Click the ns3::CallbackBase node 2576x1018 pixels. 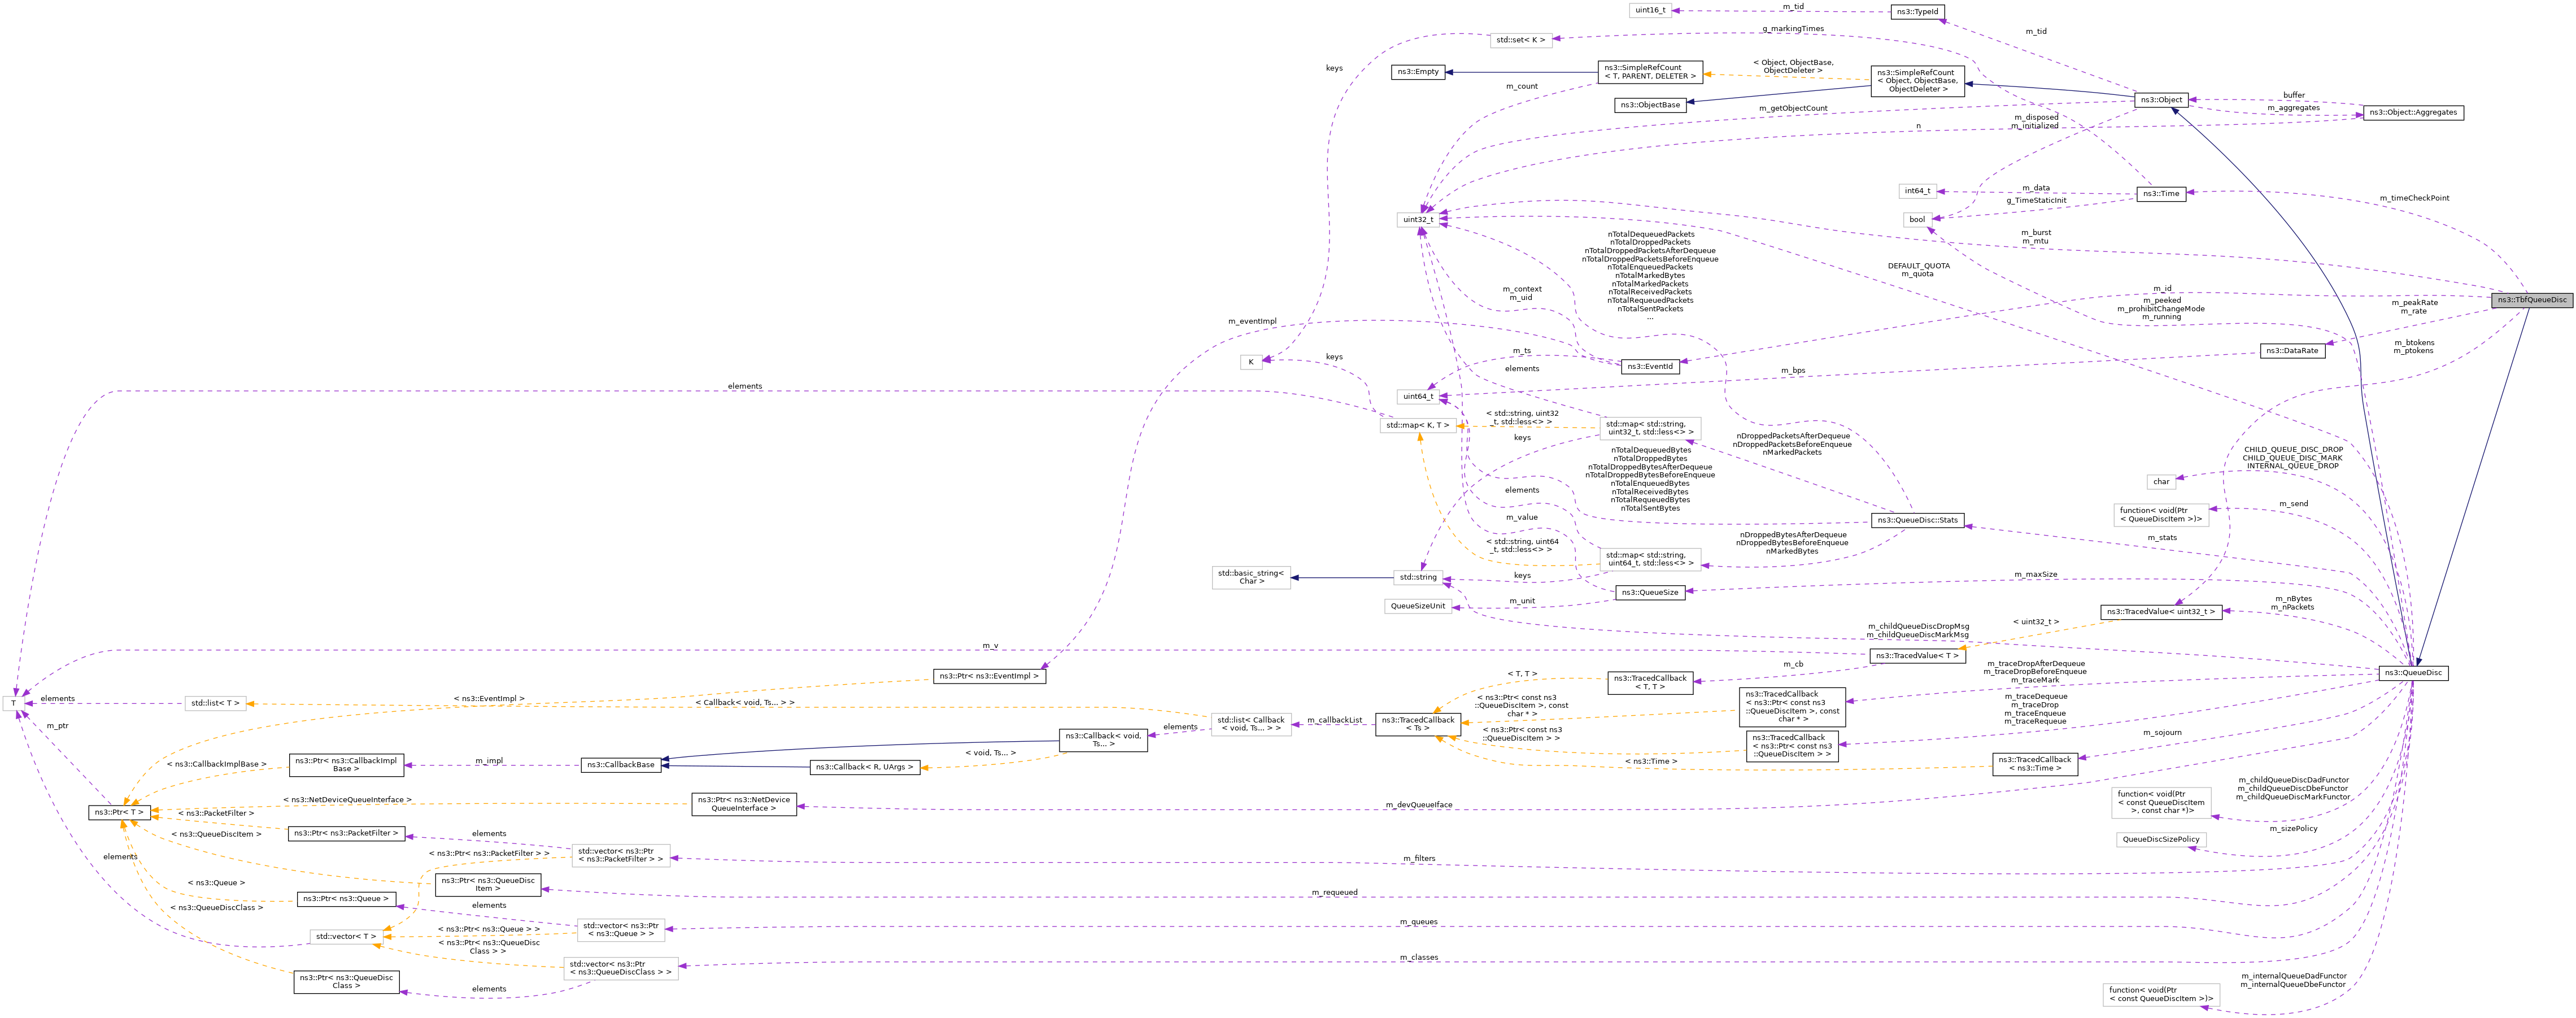coord(620,766)
